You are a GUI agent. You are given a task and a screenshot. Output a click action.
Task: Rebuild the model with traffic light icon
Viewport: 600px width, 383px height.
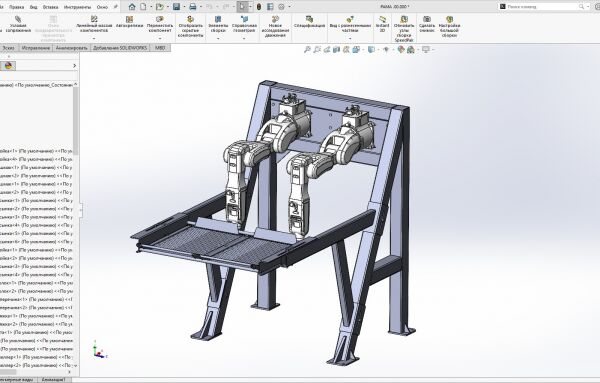point(259,7)
